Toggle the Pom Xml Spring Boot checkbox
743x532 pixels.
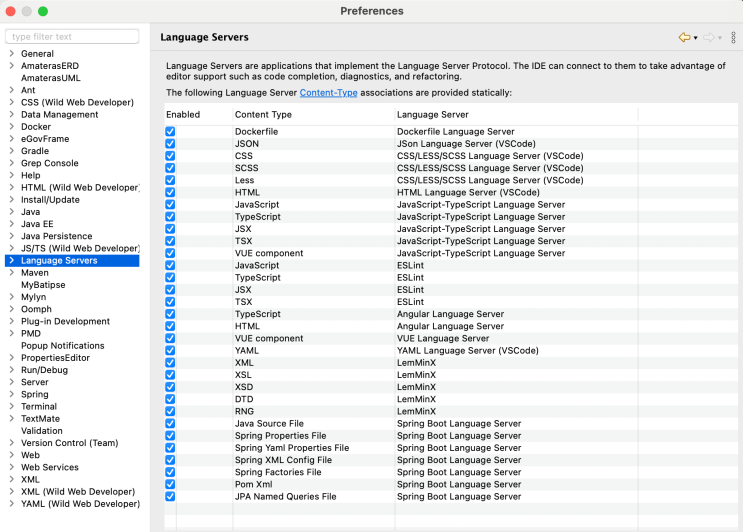coord(170,484)
